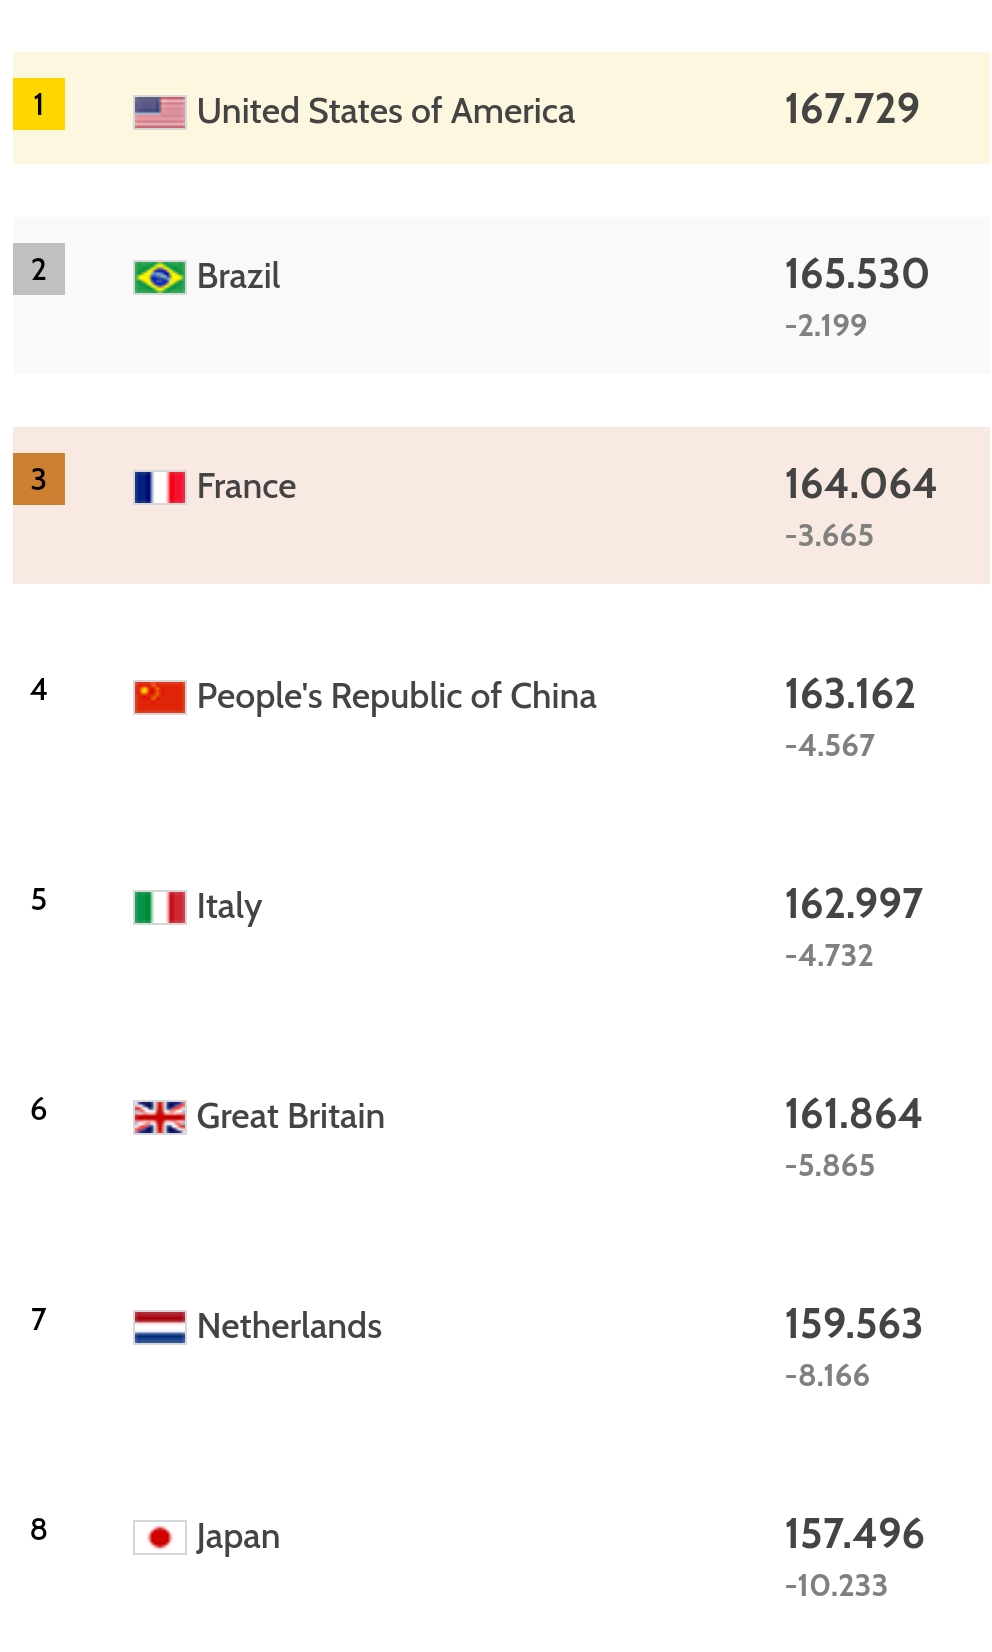992x1652 pixels.
Task: Click the silver rank 2 badge
Action: (39, 269)
